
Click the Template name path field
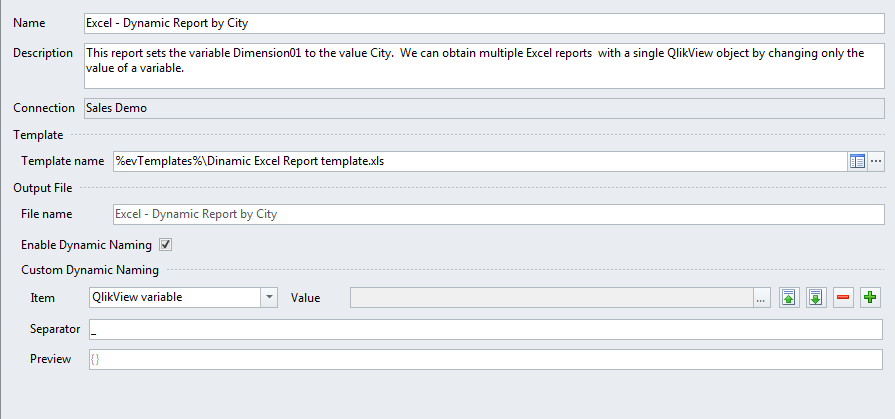pos(480,162)
